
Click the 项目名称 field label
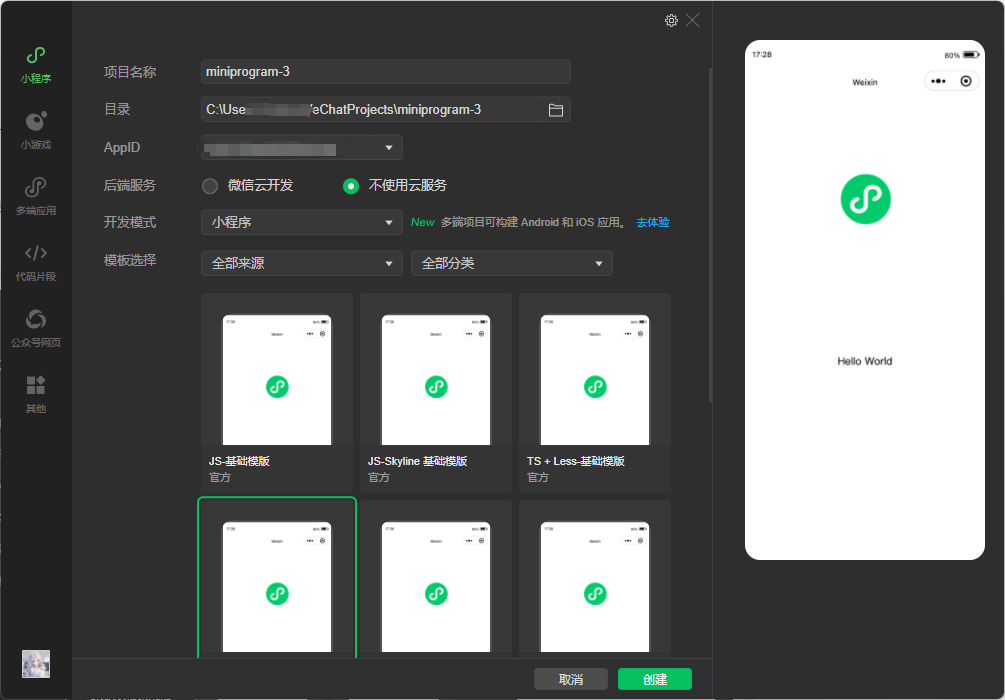[130, 72]
